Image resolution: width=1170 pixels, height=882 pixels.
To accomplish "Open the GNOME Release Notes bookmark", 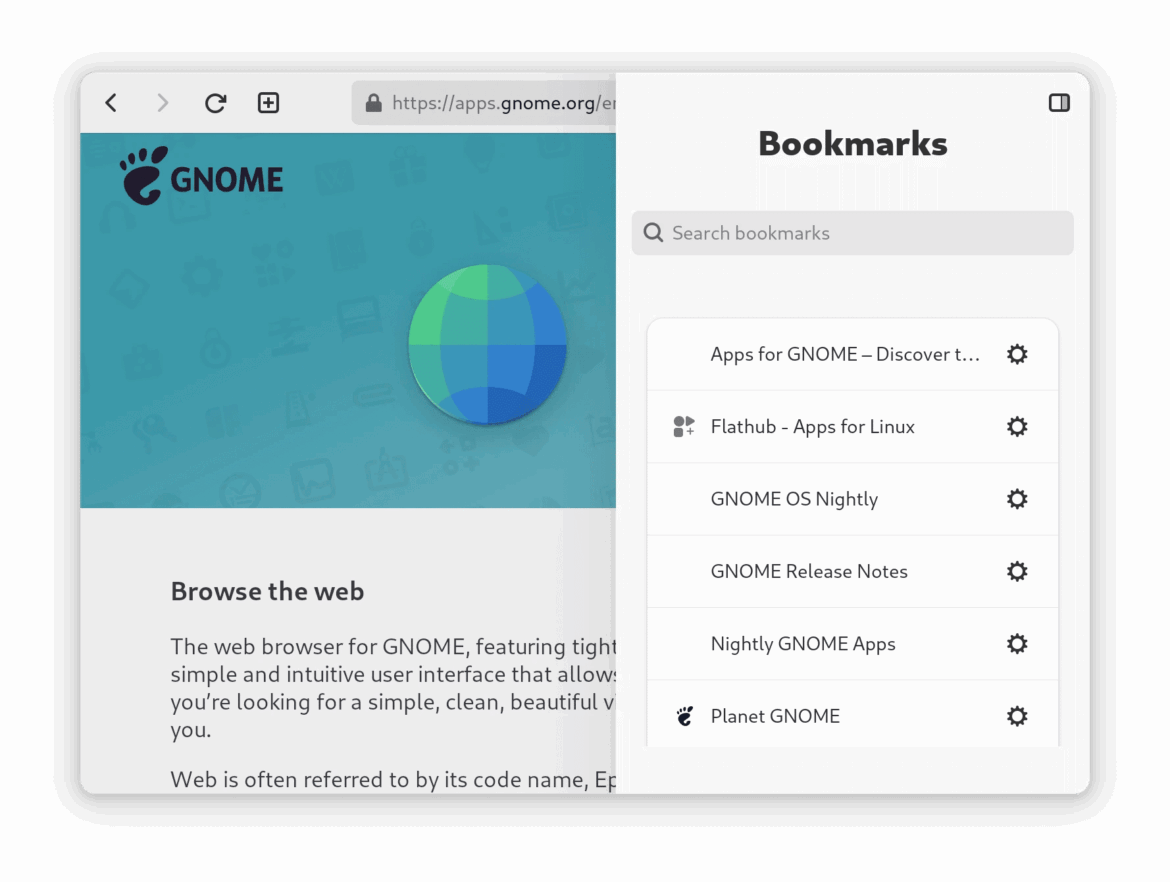I will pyautogui.click(x=809, y=571).
